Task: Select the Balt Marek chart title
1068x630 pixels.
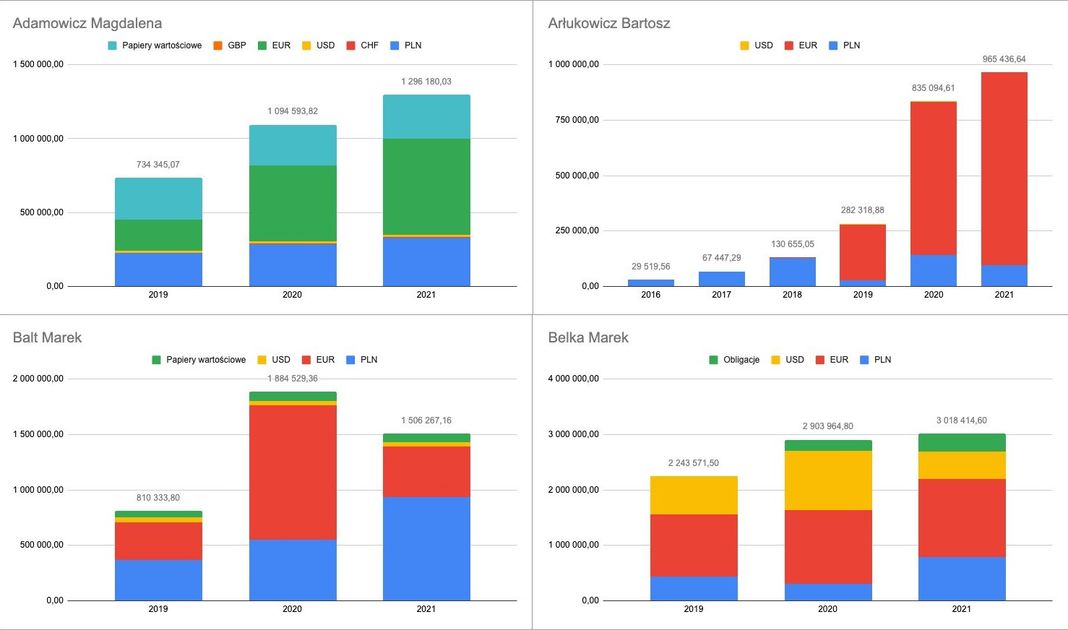Action: [x=47, y=338]
